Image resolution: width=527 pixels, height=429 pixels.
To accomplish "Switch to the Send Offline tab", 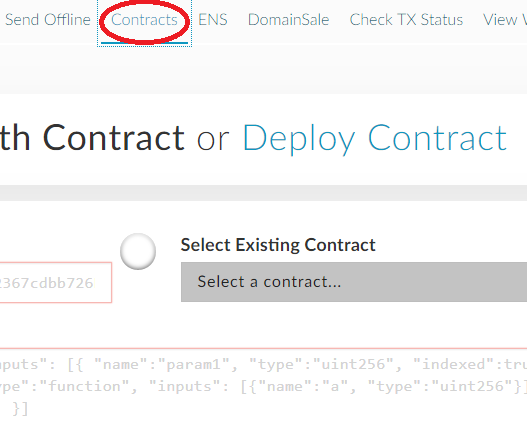I will click(48, 20).
